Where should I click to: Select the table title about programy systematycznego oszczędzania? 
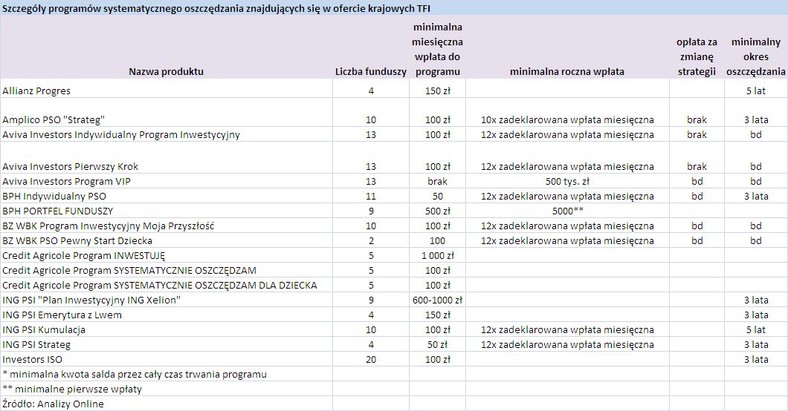216,9
